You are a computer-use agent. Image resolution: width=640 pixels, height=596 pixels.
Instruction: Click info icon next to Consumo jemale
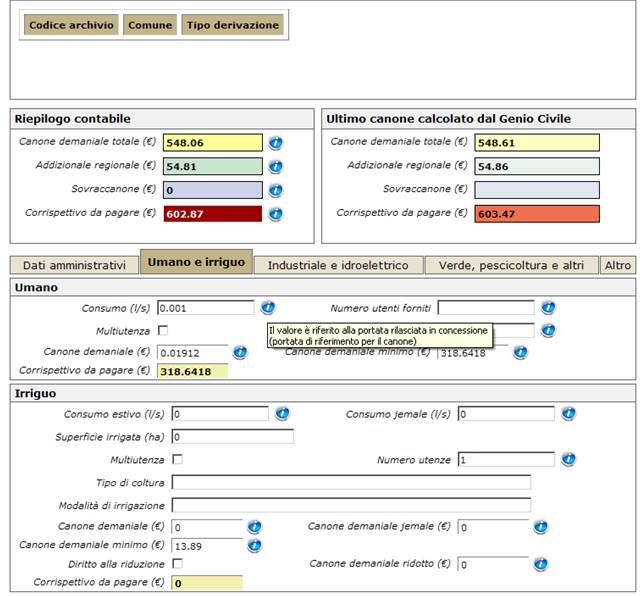pos(568,414)
